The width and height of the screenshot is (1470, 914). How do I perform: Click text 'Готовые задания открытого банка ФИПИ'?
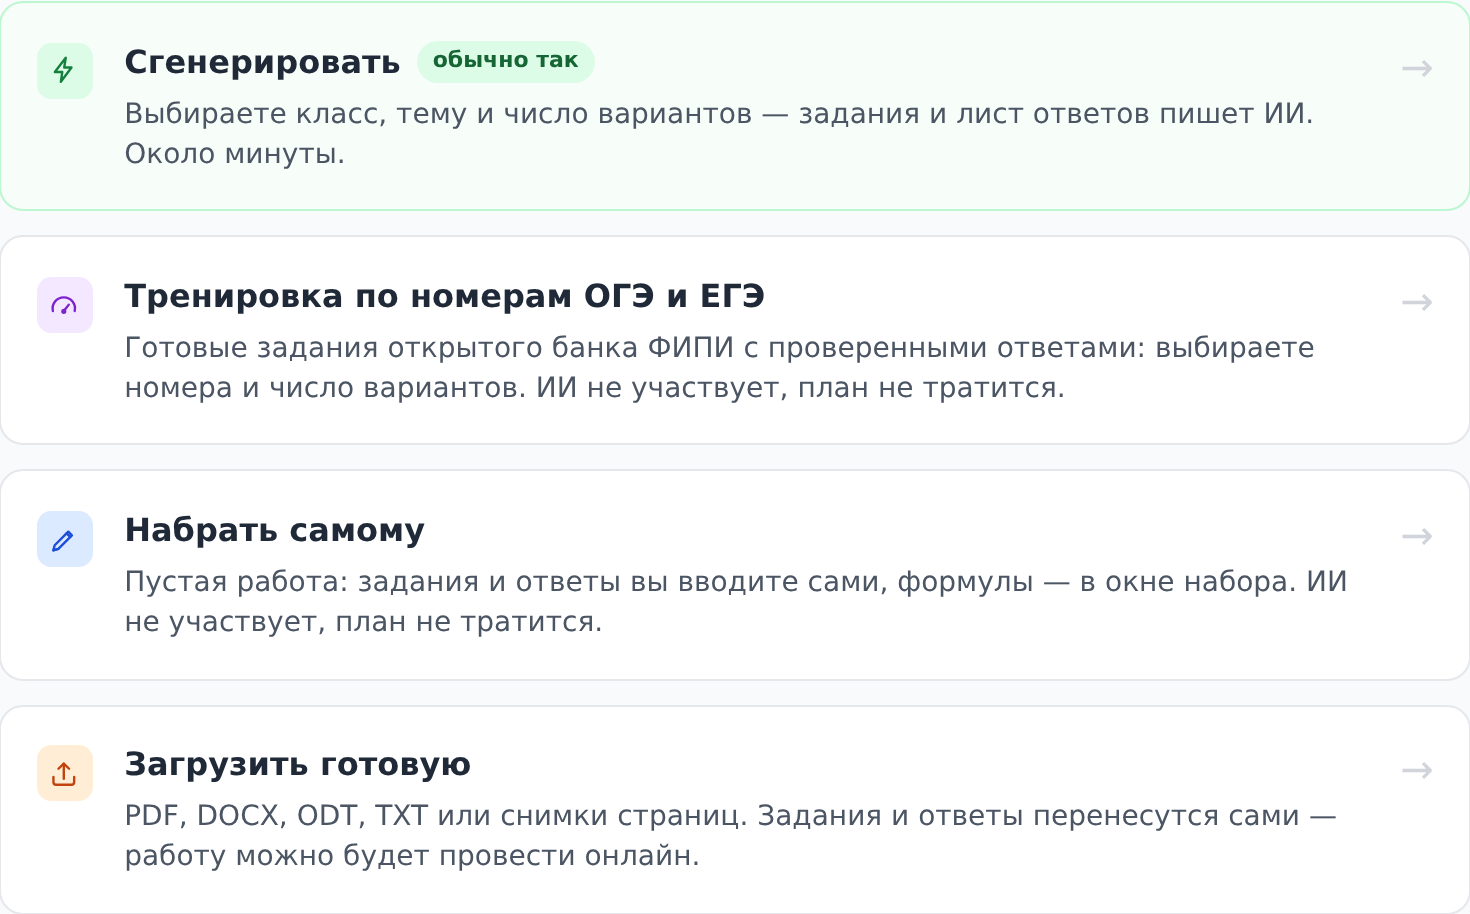[429, 348]
